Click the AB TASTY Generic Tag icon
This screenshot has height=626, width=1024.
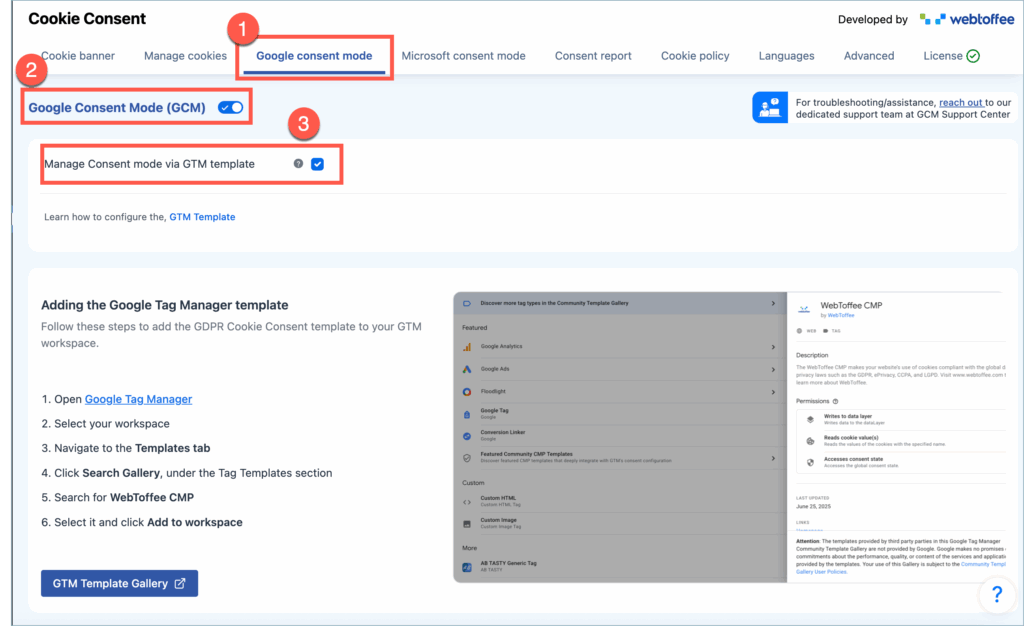pos(467,567)
